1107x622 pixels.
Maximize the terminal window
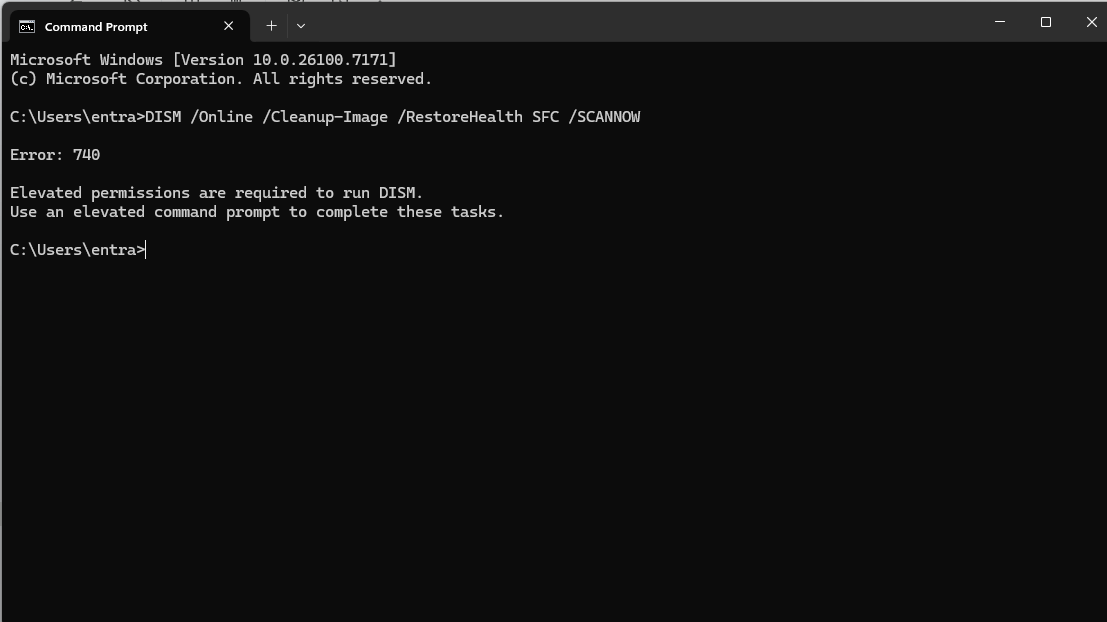coord(1046,22)
